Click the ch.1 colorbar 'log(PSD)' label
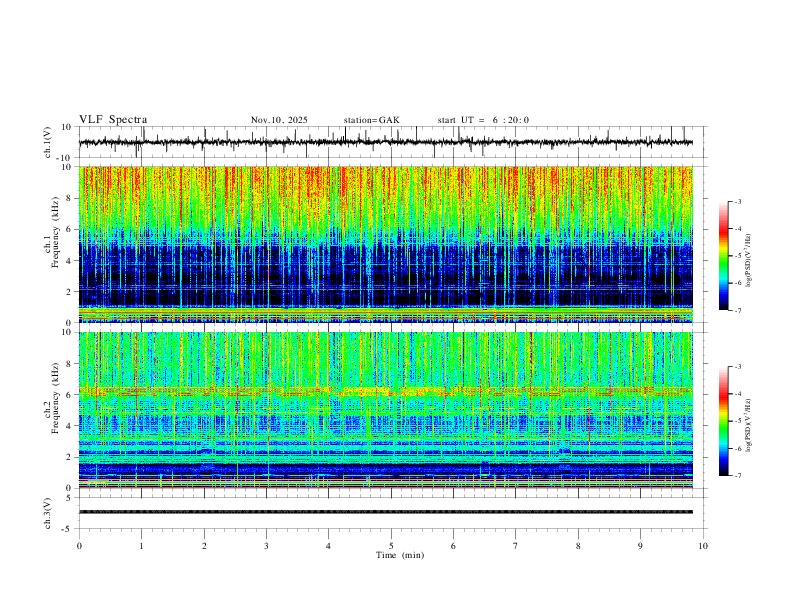Viewport: 792px width, 612px height. [749, 261]
